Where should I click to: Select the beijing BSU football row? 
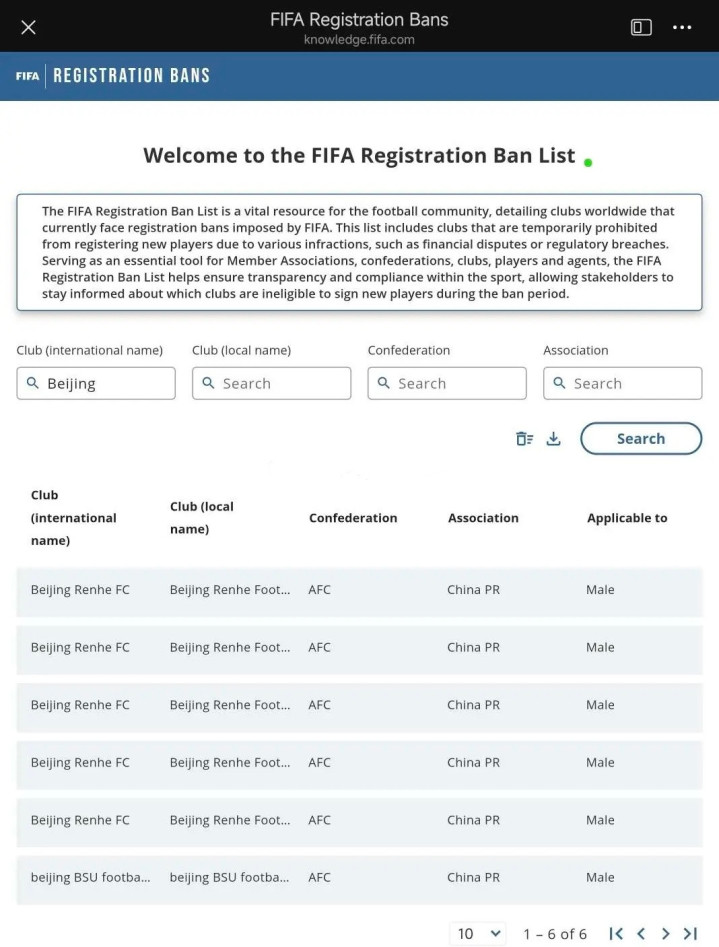coord(360,880)
